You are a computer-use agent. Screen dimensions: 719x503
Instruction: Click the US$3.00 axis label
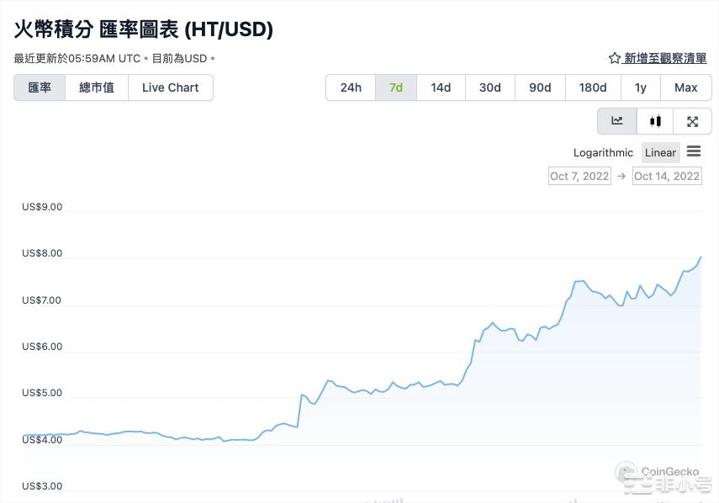pyautogui.click(x=42, y=486)
